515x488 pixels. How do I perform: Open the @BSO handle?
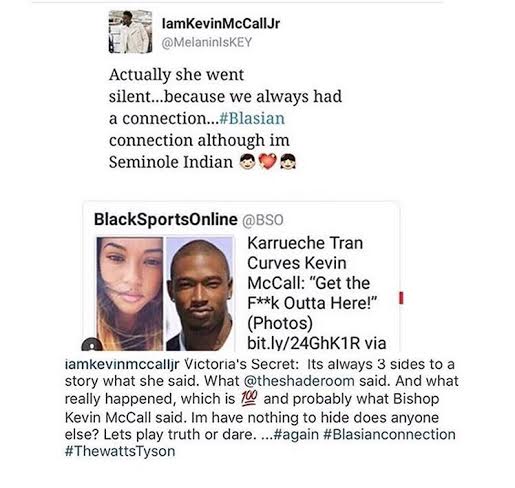coord(263,220)
